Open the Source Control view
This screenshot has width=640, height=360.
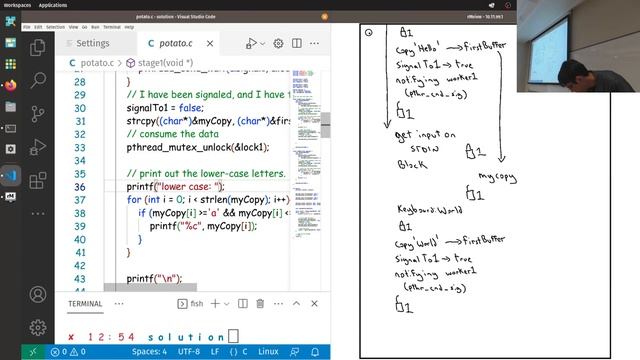click(x=38, y=114)
